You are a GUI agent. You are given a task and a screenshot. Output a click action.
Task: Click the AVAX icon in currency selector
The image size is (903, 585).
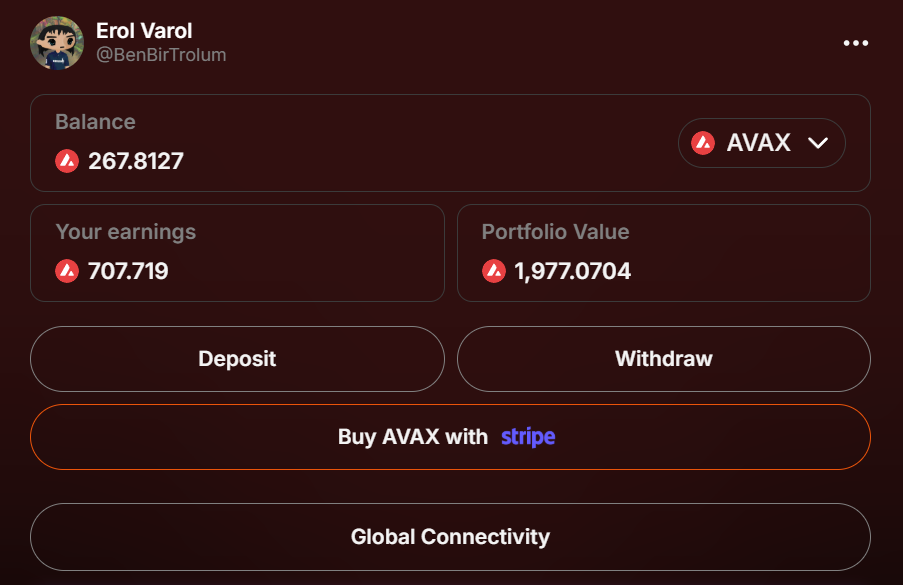point(703,143)
